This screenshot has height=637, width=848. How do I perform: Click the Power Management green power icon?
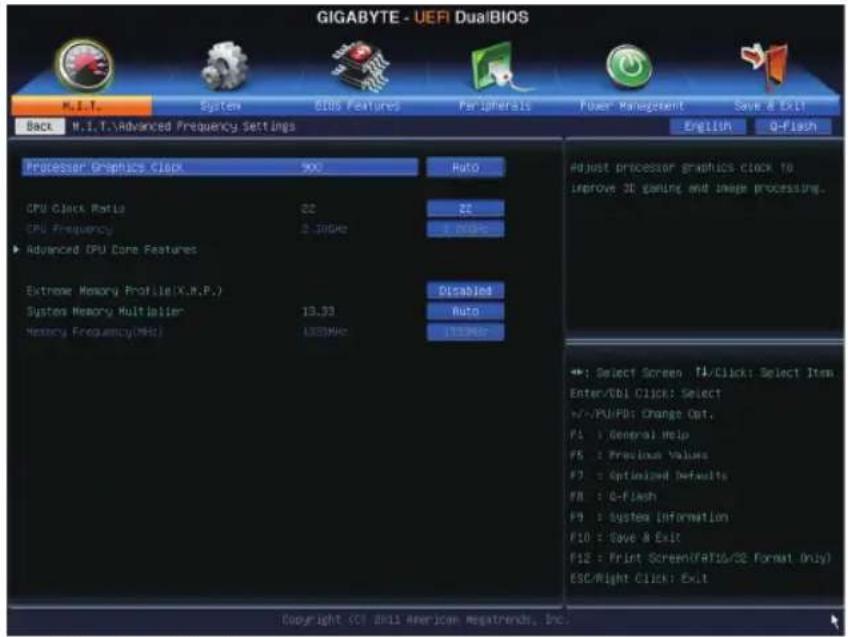(x=629, y=67)
